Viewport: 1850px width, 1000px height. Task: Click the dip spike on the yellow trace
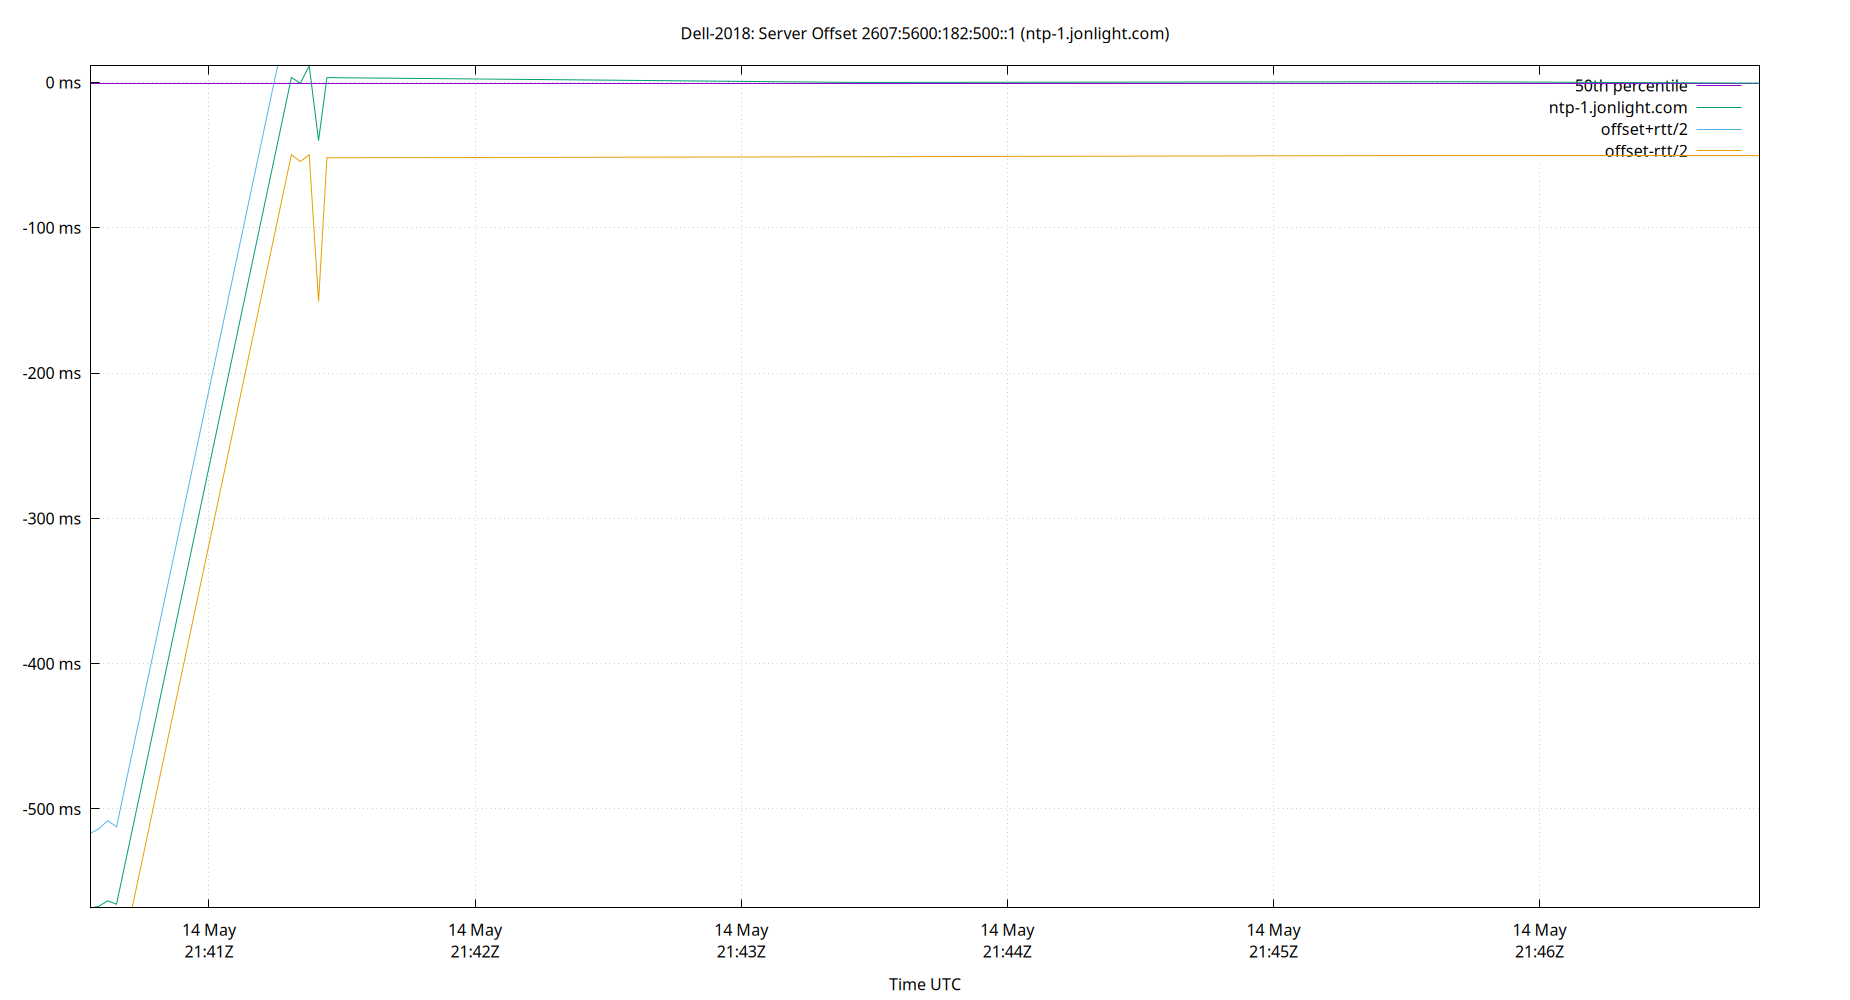point(319,295)
